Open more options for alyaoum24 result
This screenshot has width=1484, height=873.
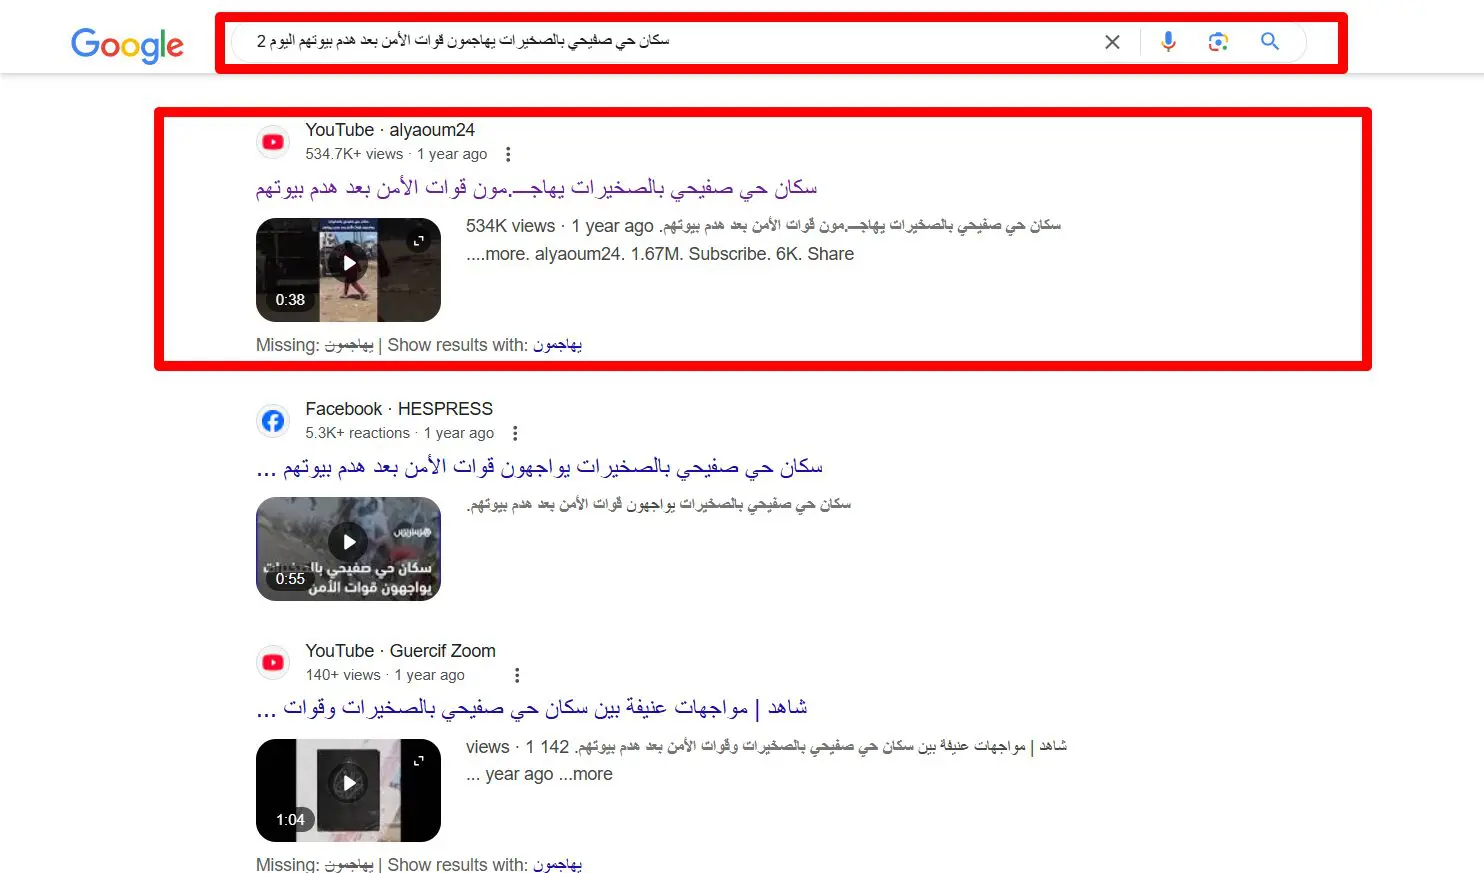[x=508, y=154]
